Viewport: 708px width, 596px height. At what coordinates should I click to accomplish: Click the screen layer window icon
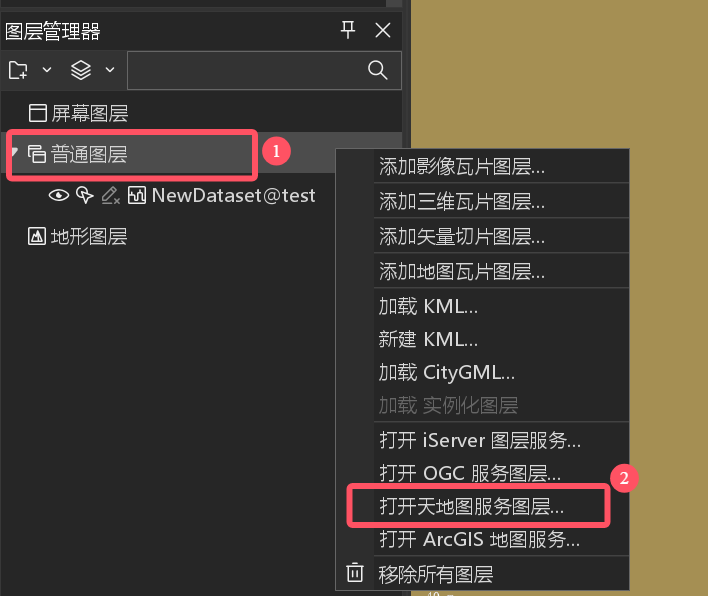(37, 113)
